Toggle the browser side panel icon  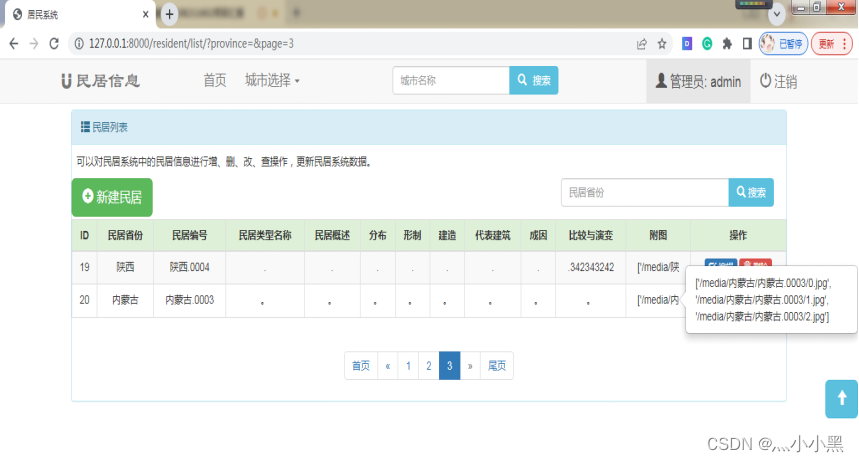coord(747,44)
